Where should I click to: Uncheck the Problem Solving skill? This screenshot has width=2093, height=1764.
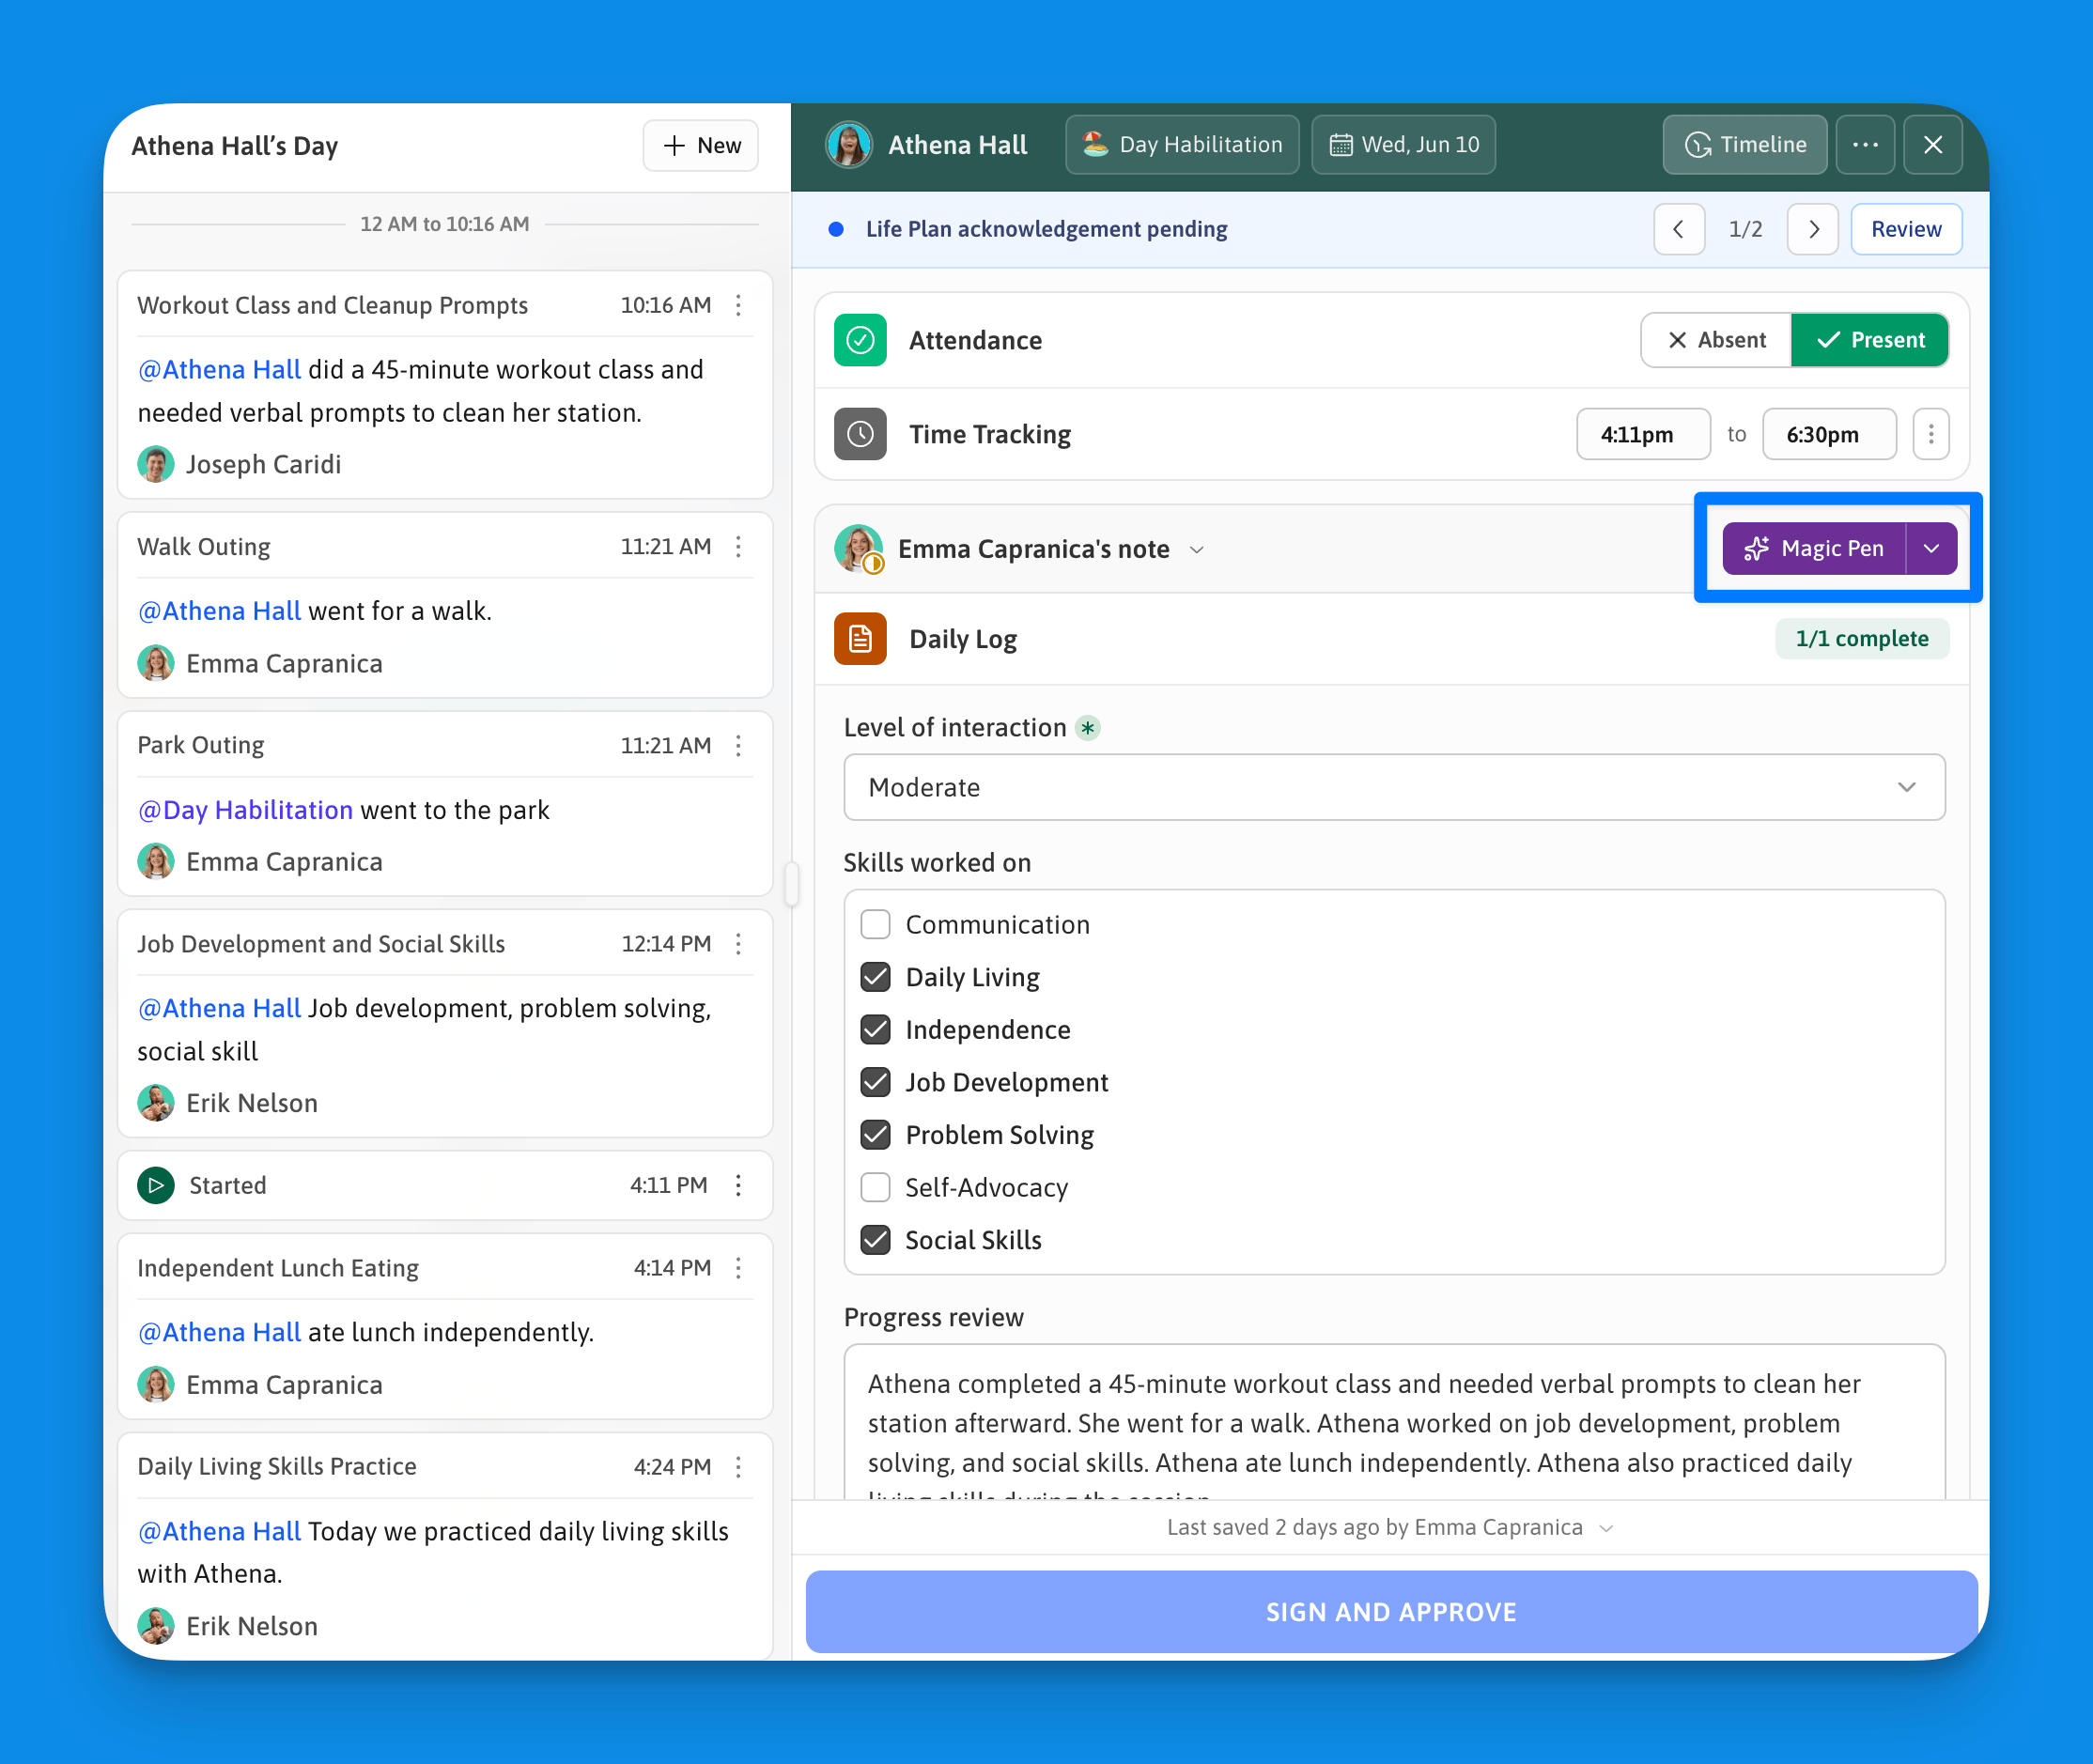point(875,1134)
